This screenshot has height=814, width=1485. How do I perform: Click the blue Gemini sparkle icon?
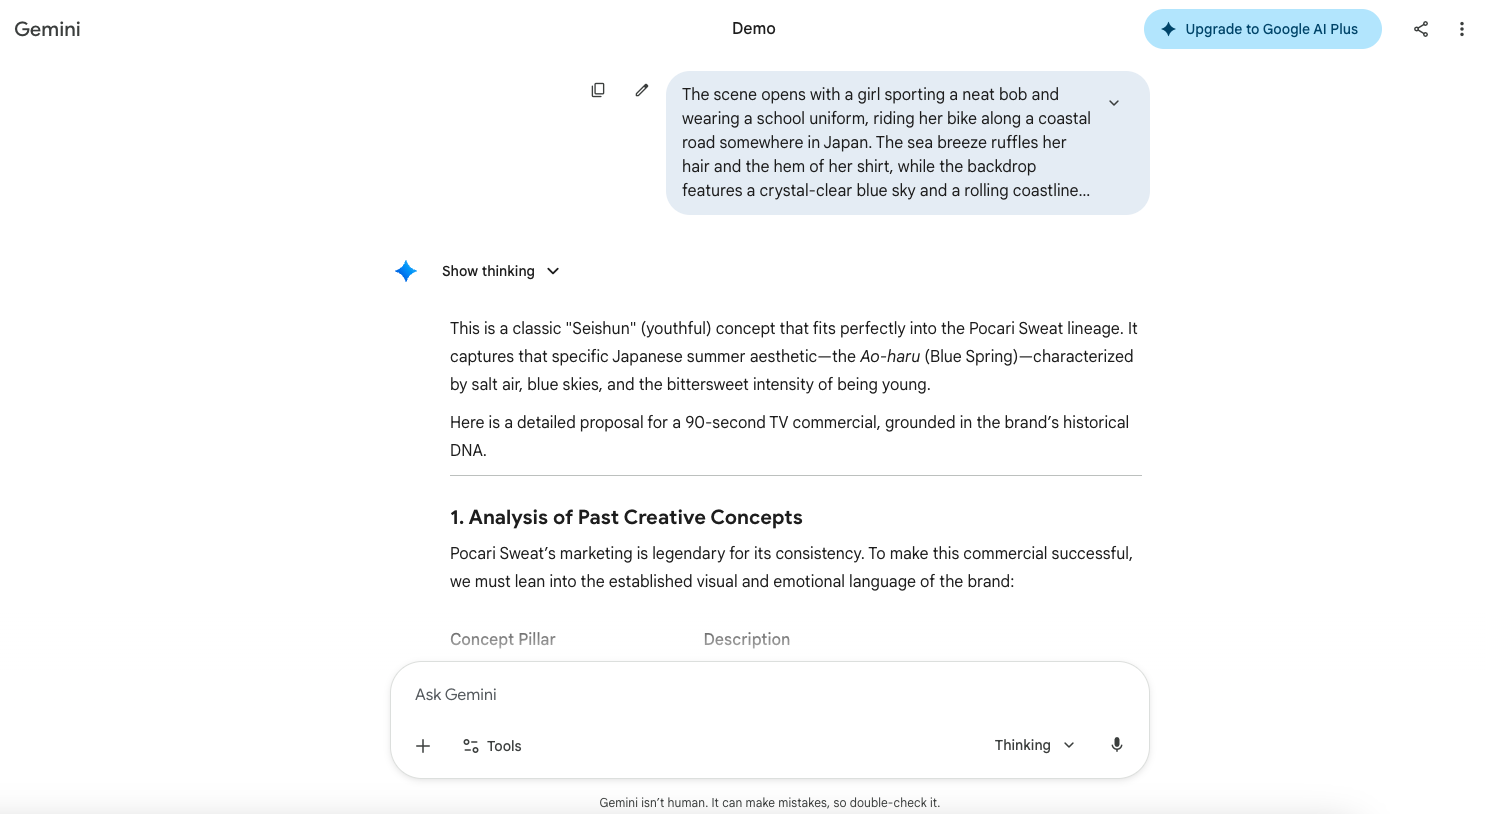(405, 271)
